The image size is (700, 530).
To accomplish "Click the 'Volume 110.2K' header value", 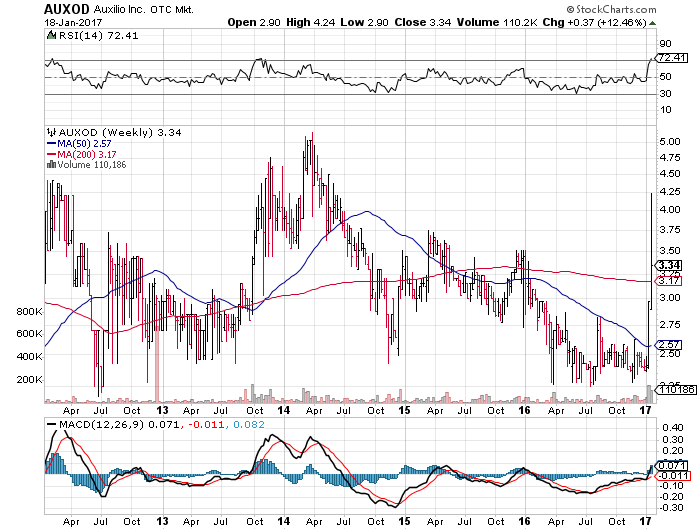I will tap(497, 22).
